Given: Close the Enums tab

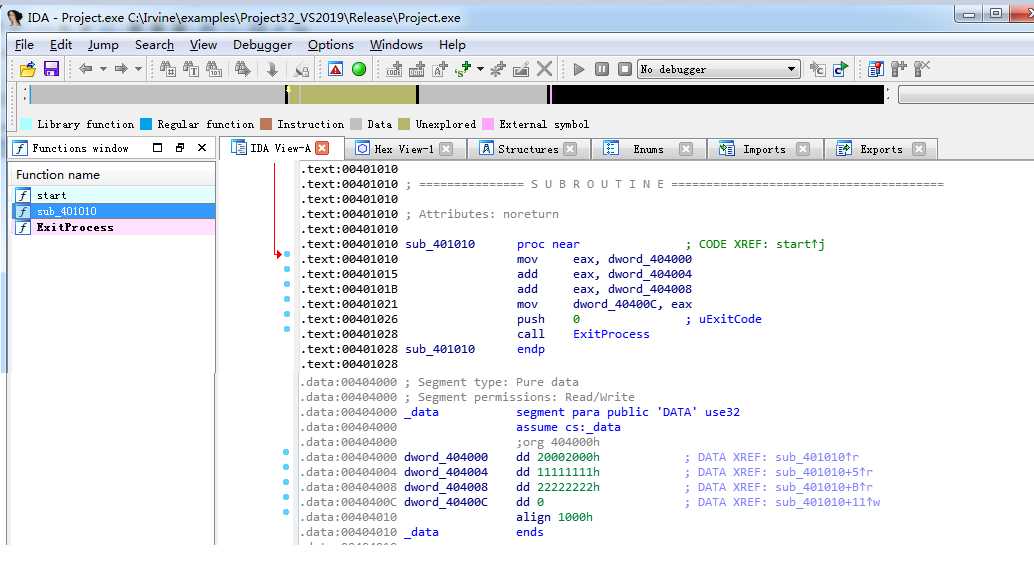Looking at the screenshot, I should click(686, 148).
